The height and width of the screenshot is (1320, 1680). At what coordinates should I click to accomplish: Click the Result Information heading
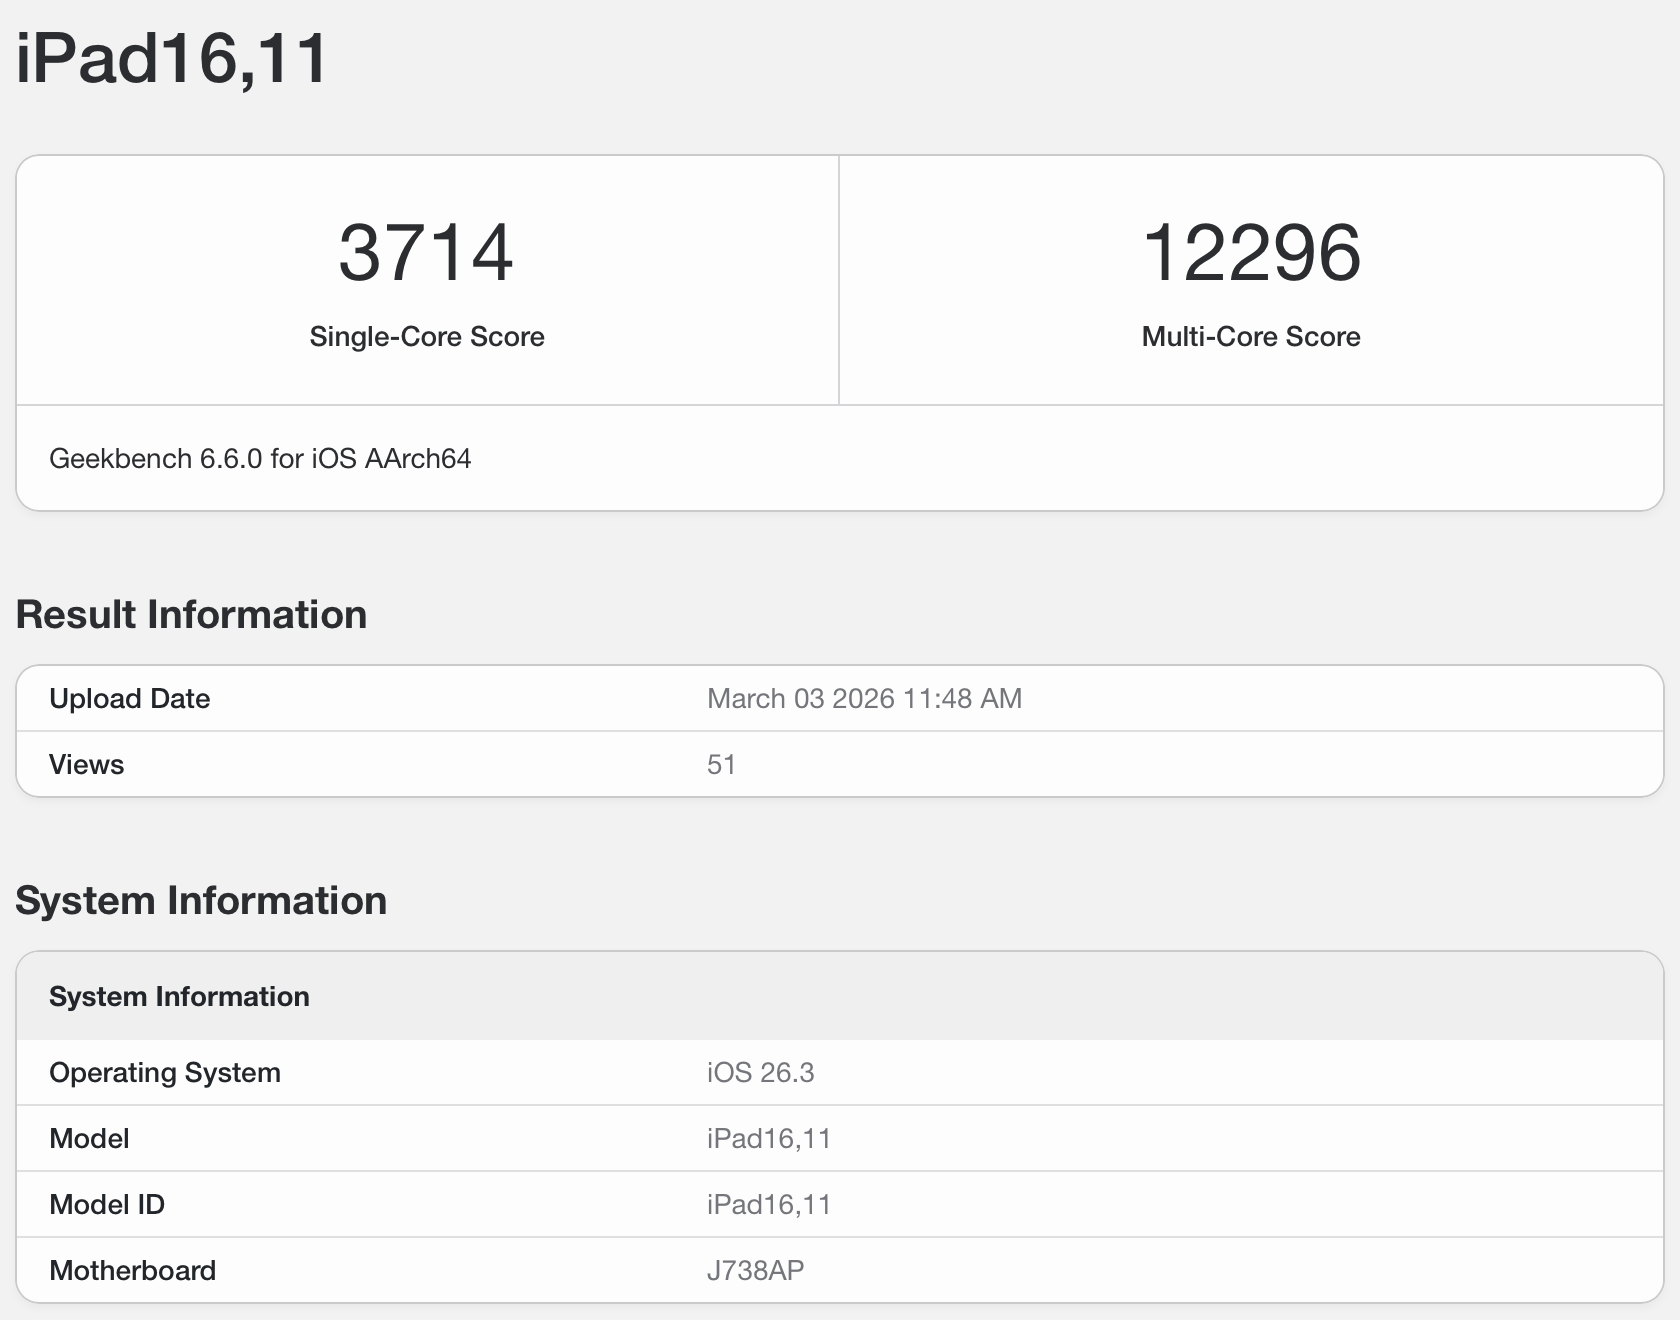[x=191, y=615]
